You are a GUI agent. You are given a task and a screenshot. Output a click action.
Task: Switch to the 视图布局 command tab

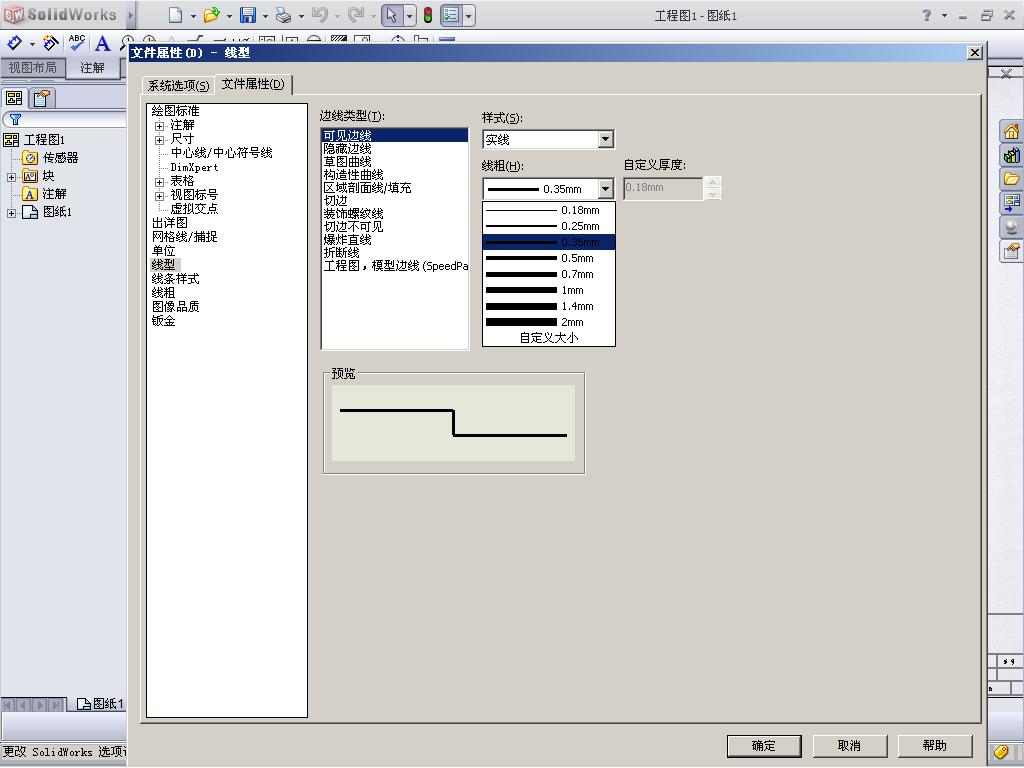point(33,68)
